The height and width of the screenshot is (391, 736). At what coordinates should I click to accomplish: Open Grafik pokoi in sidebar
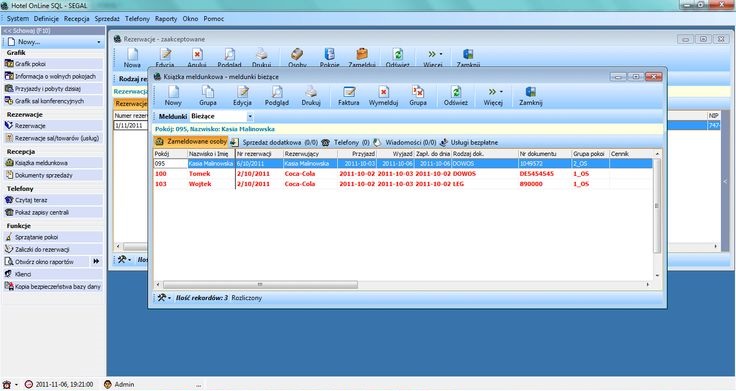point(53,64)
